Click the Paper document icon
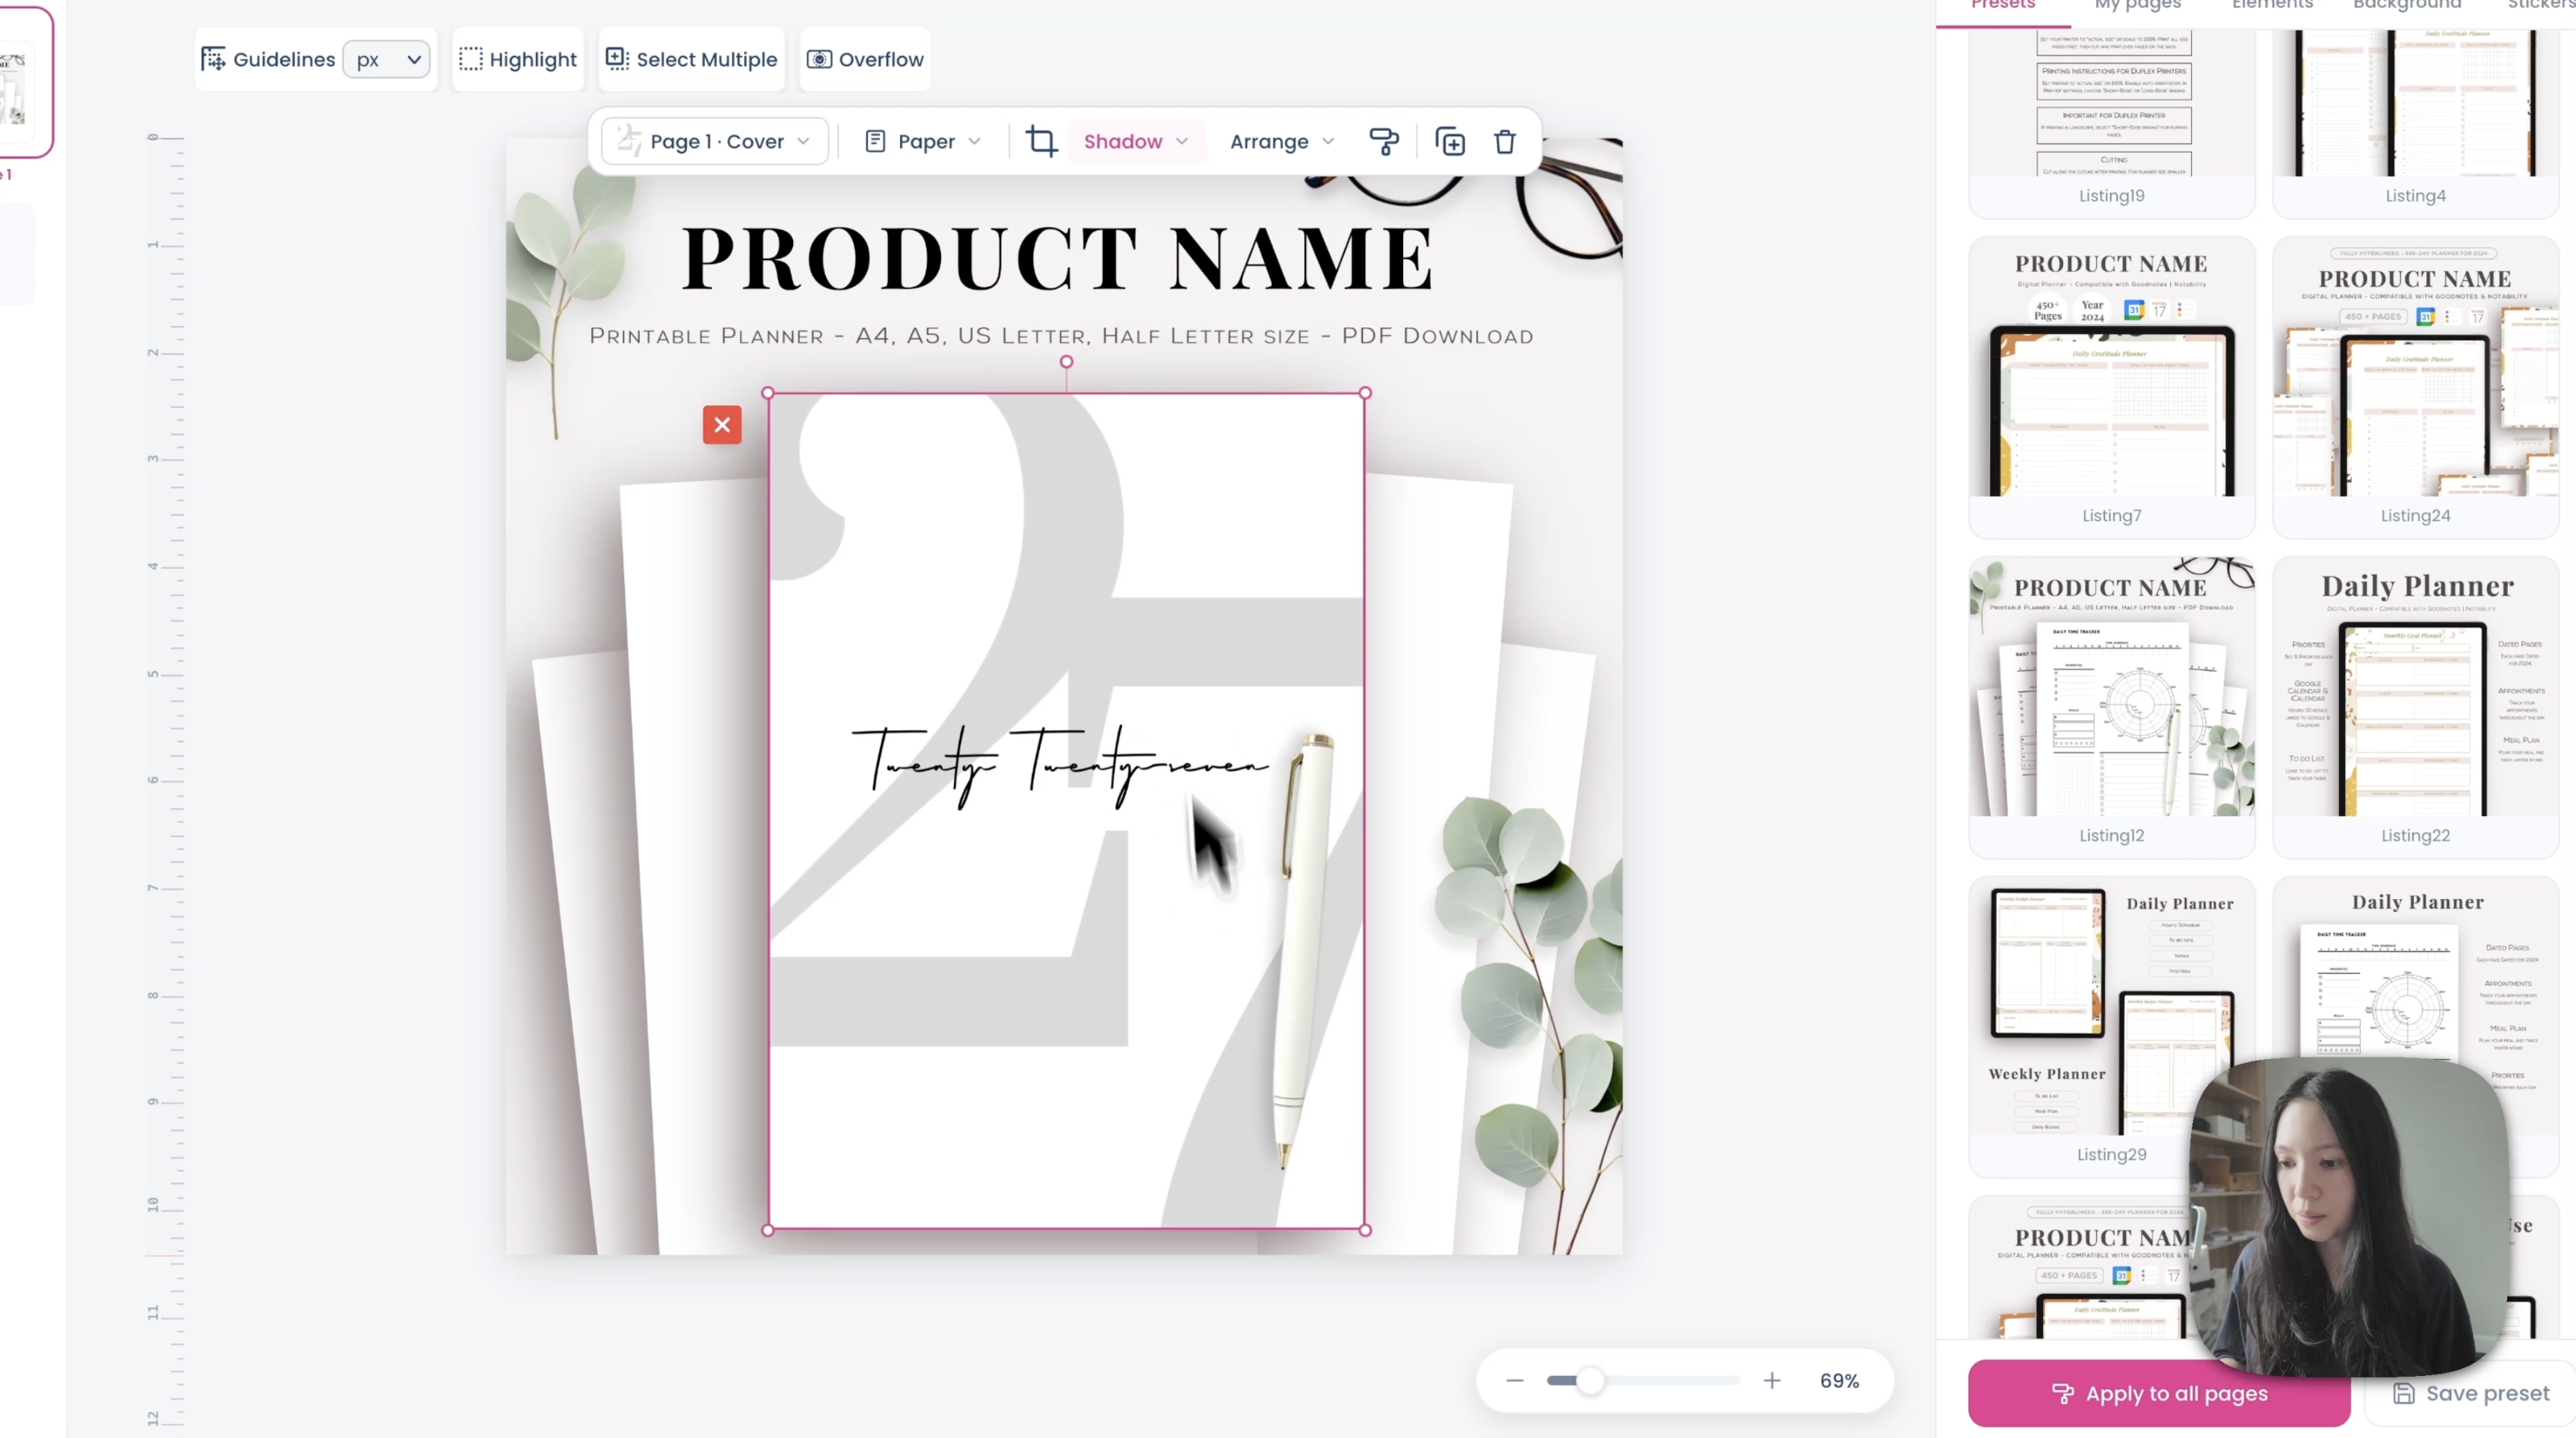2576x1438 pixels. (x=875, y=141)
